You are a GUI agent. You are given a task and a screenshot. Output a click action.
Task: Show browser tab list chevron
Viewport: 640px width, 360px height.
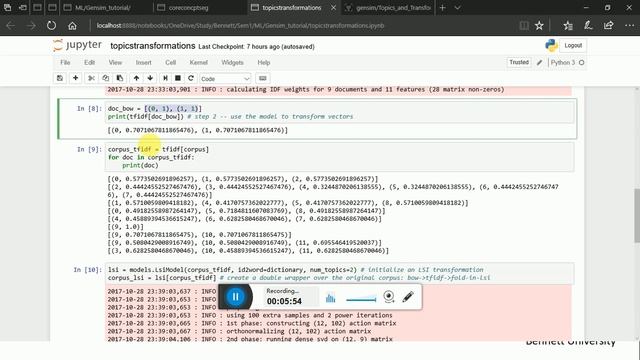point(458,7)
